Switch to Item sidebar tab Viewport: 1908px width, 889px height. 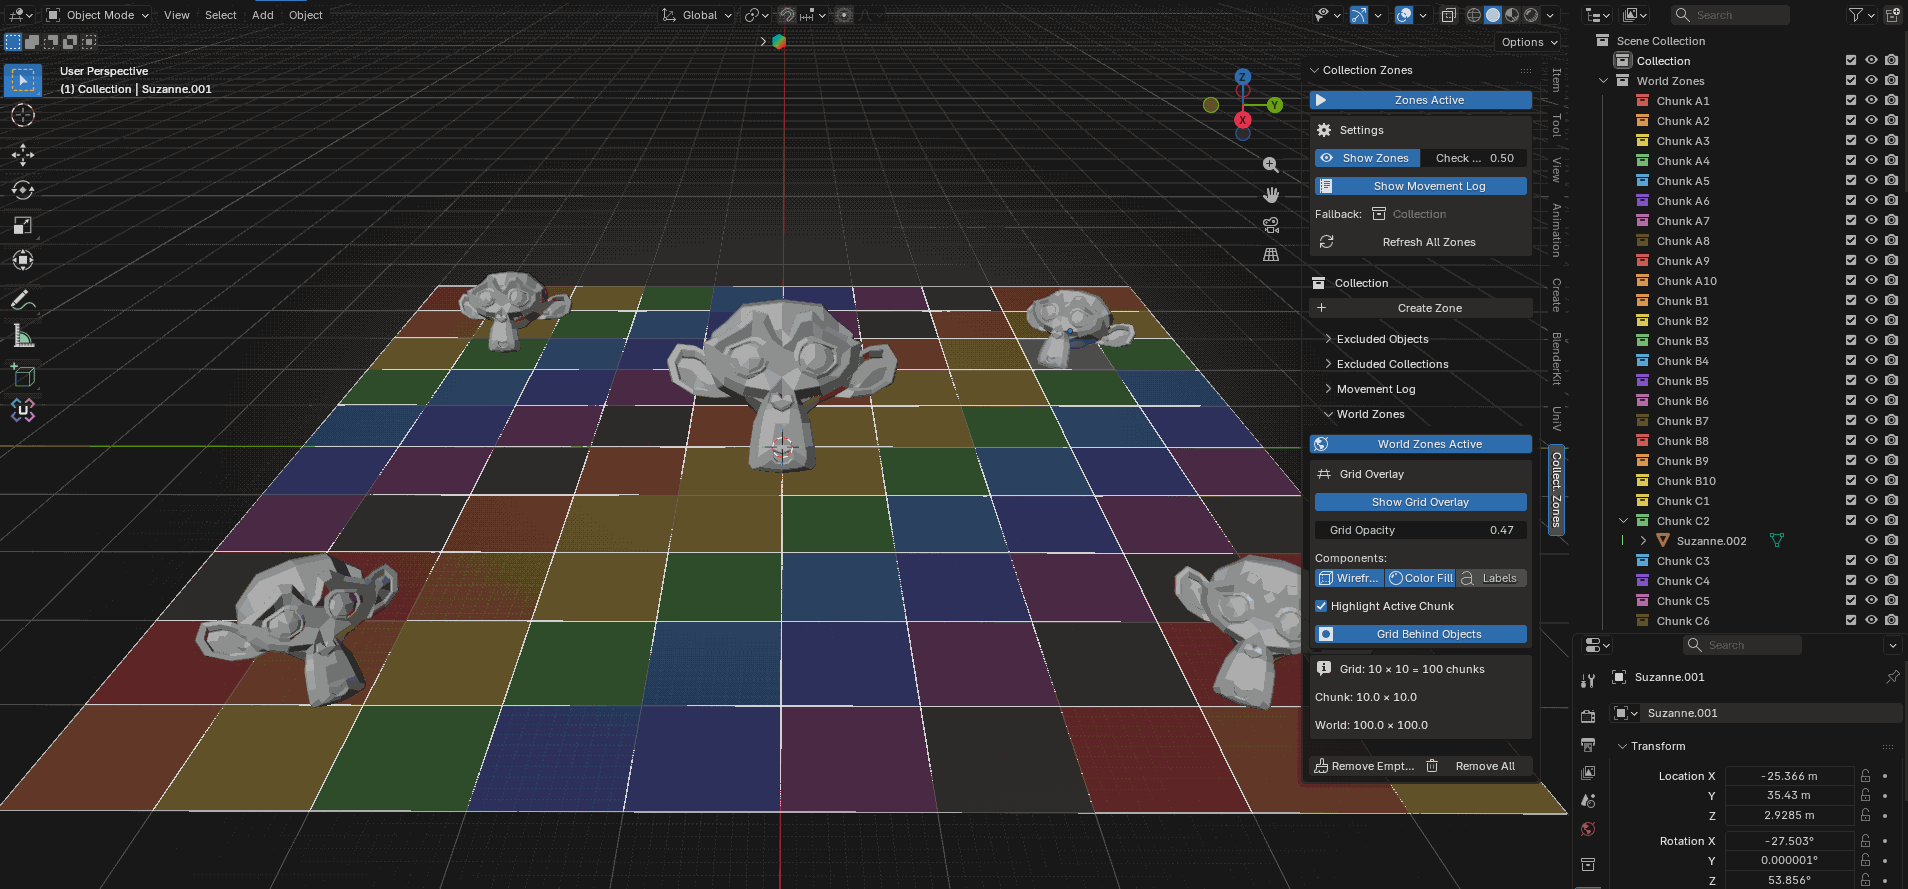point(1556,80)
